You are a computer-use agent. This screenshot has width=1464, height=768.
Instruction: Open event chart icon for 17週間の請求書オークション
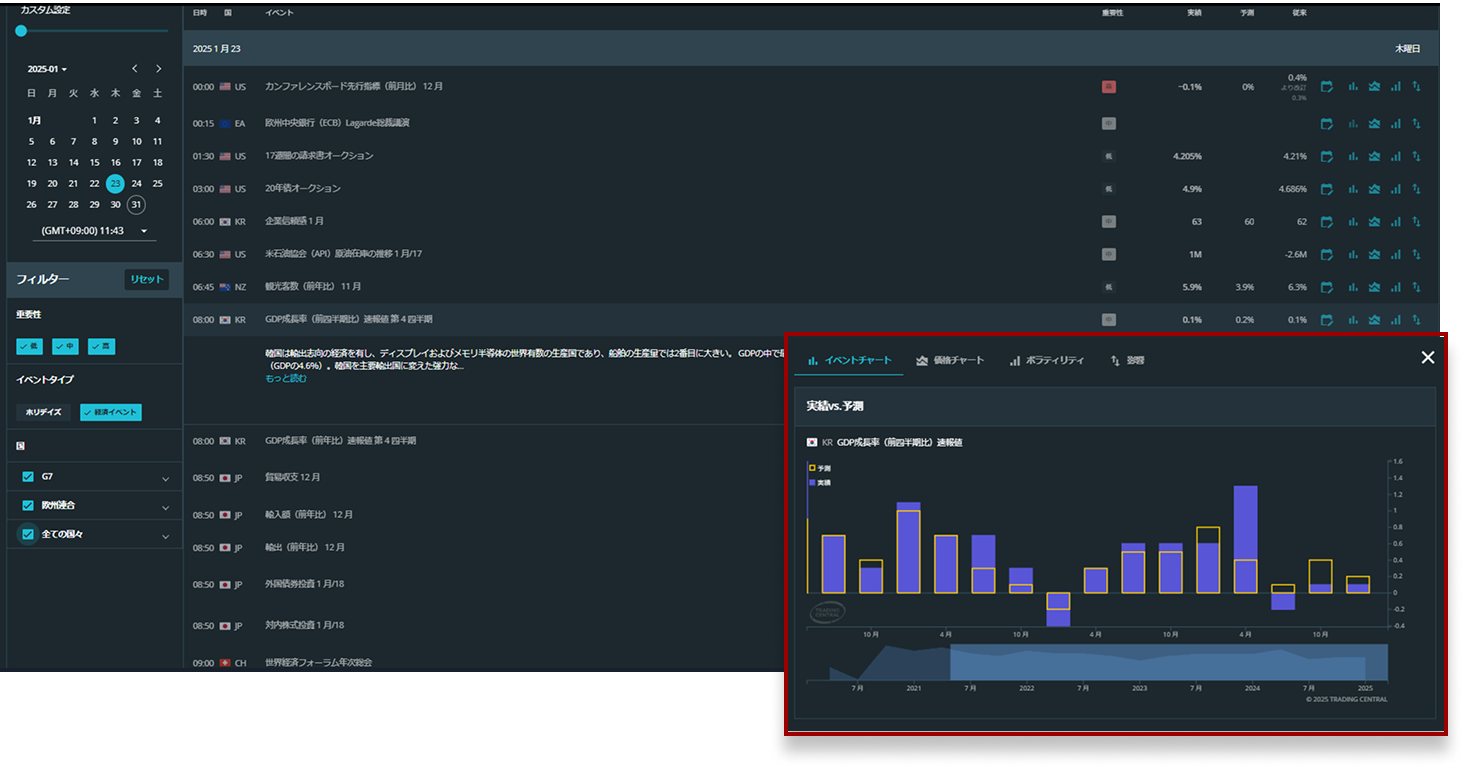[x=1353, y=156]
